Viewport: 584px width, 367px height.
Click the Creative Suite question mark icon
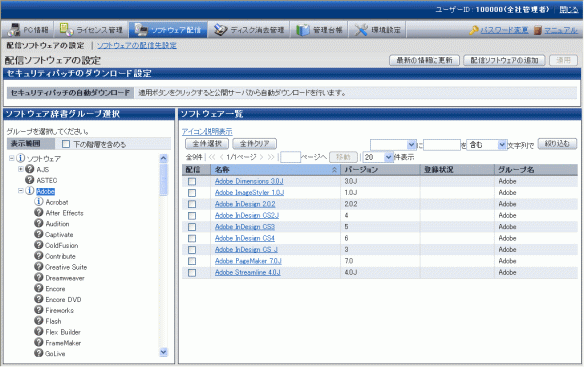(x=39, y=266)
